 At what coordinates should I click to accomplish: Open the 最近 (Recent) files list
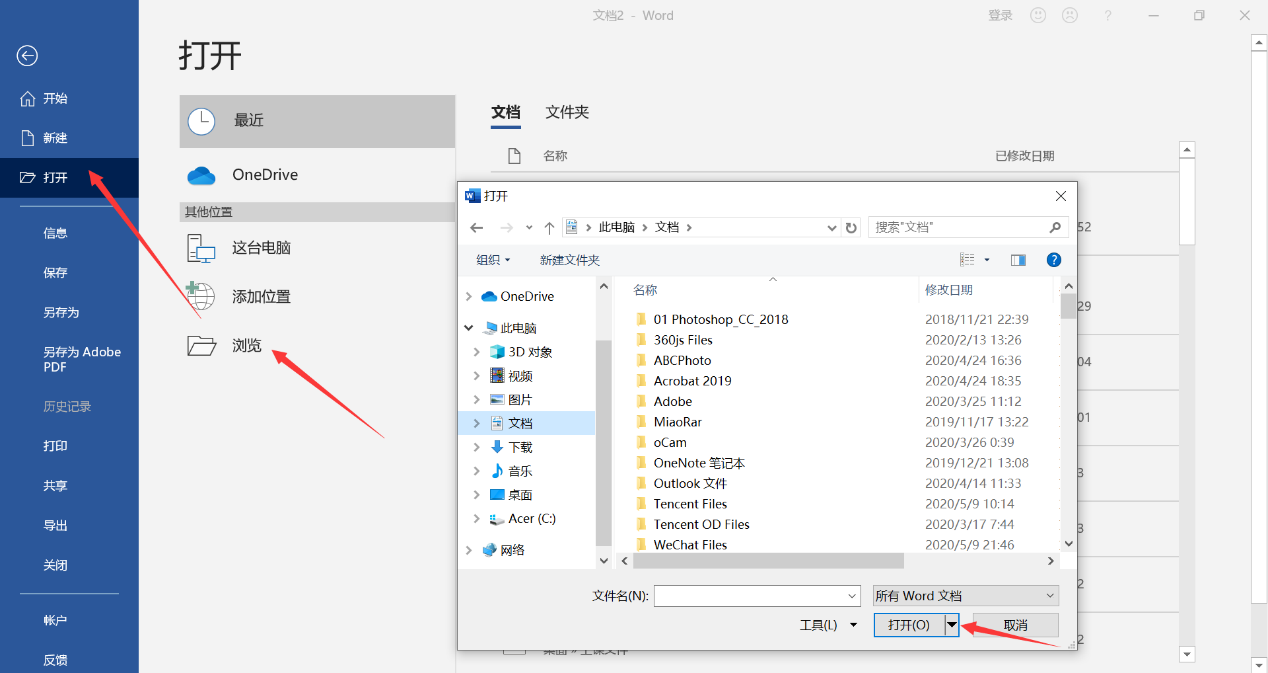(248, 121)
